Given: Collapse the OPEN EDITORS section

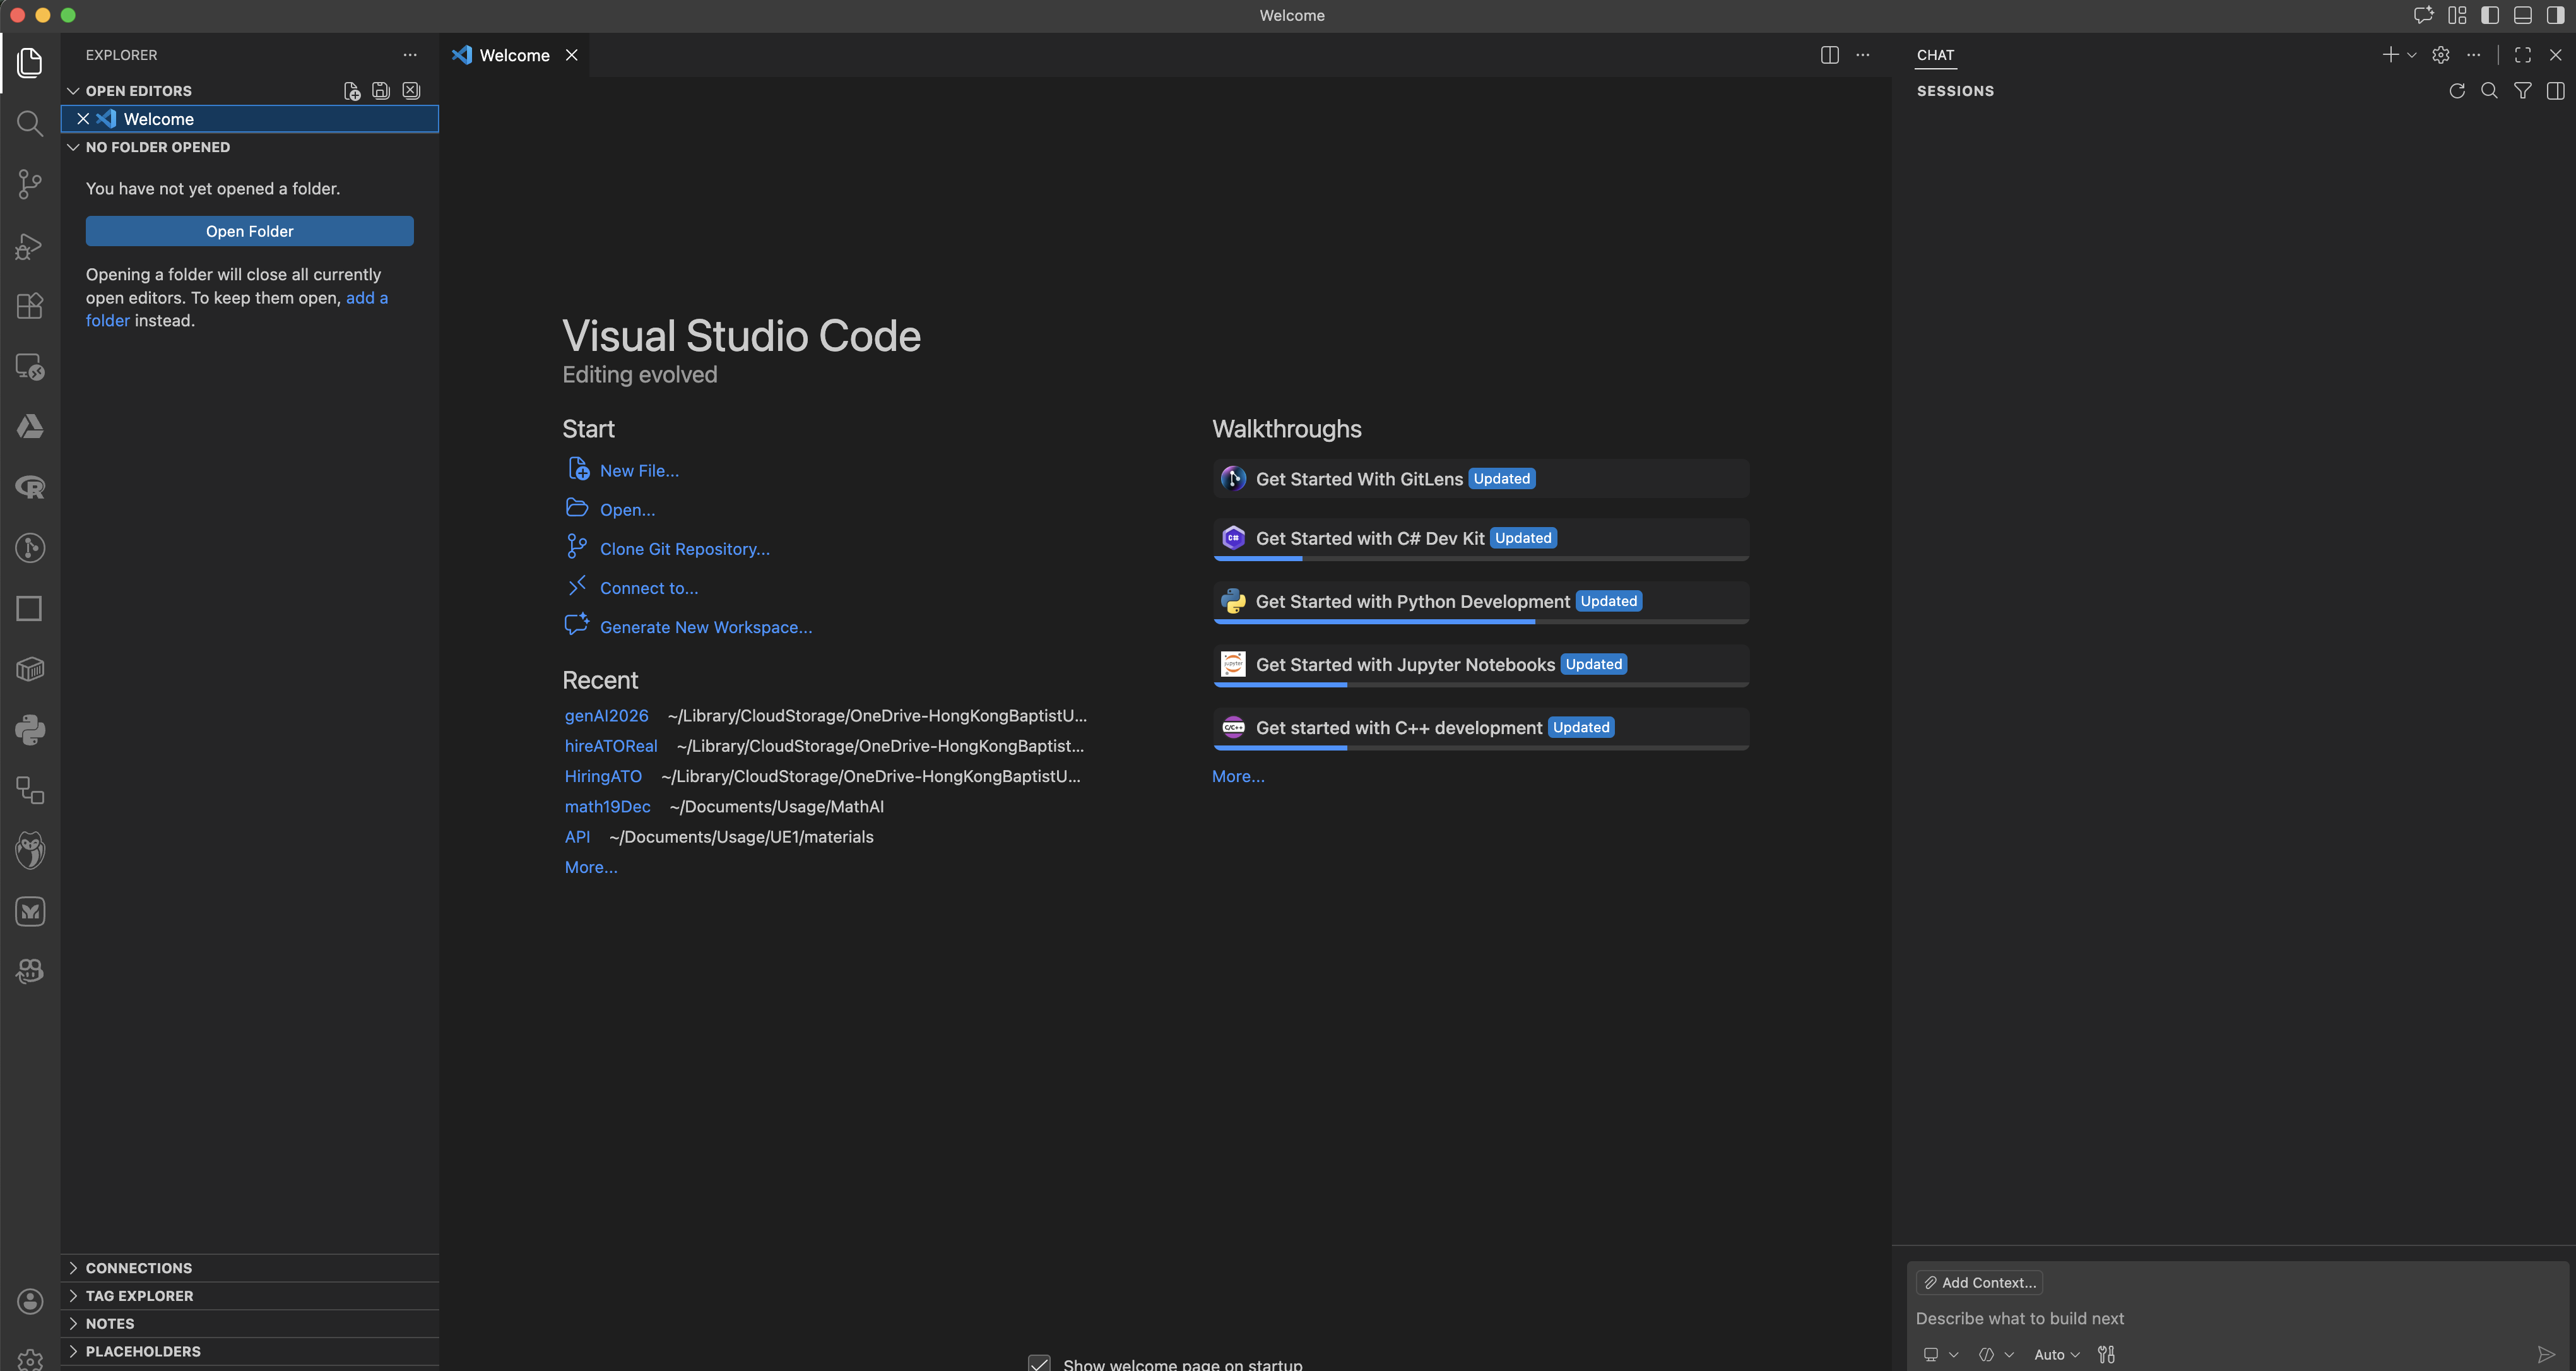Looking at the screenshot, I should pos(74,90).
